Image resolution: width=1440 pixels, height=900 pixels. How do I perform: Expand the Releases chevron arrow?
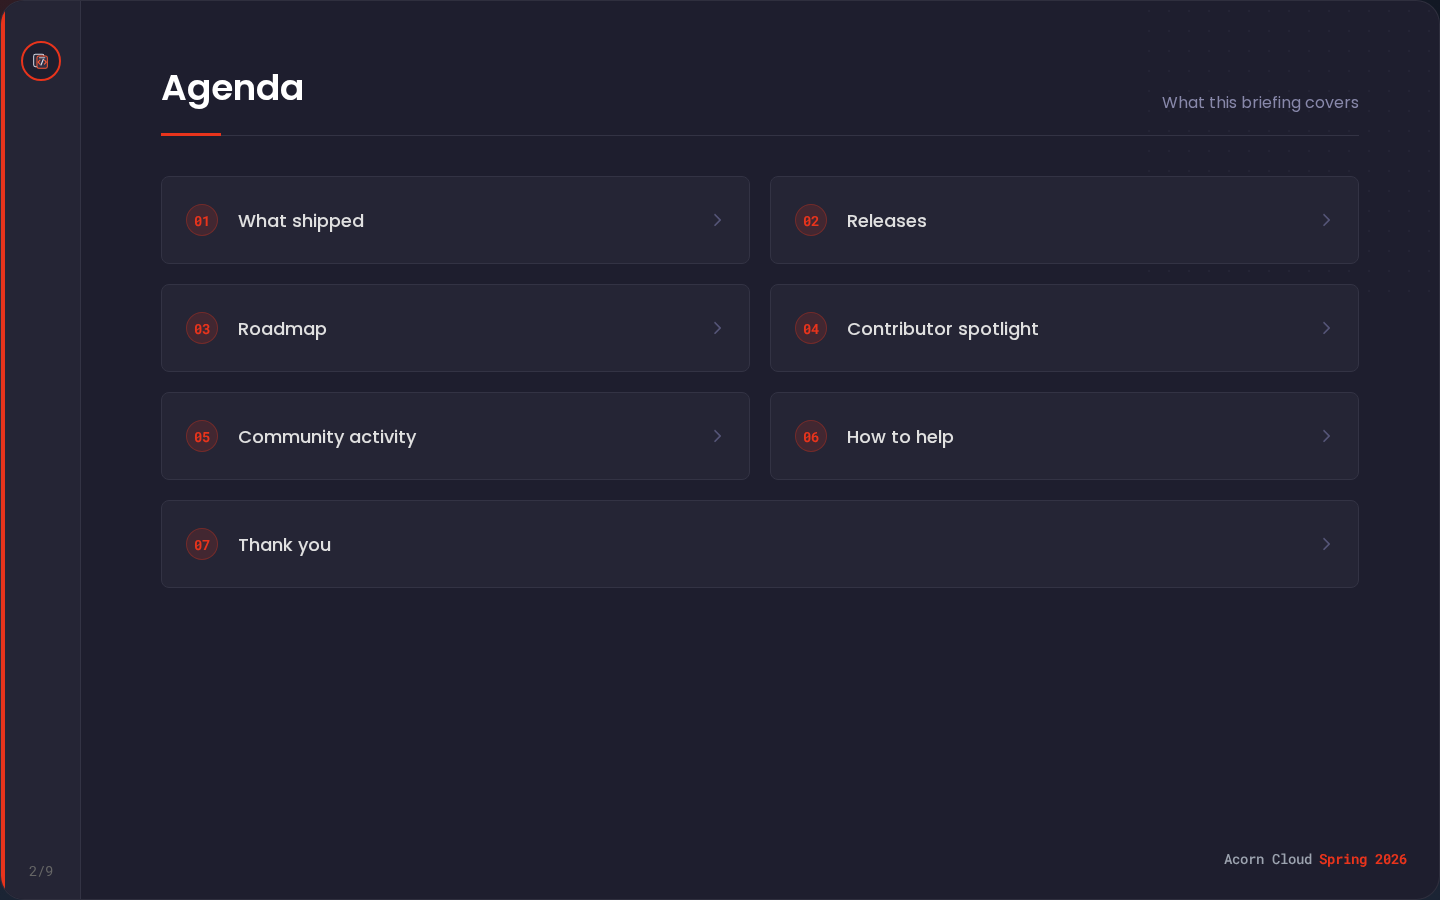[1326, 220]
